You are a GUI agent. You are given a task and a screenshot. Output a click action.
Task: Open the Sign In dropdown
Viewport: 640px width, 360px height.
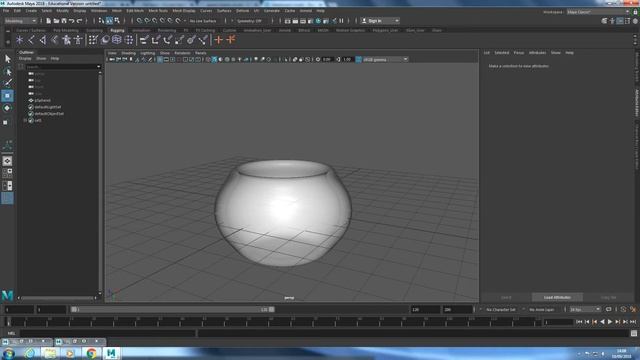coord(380,20)
